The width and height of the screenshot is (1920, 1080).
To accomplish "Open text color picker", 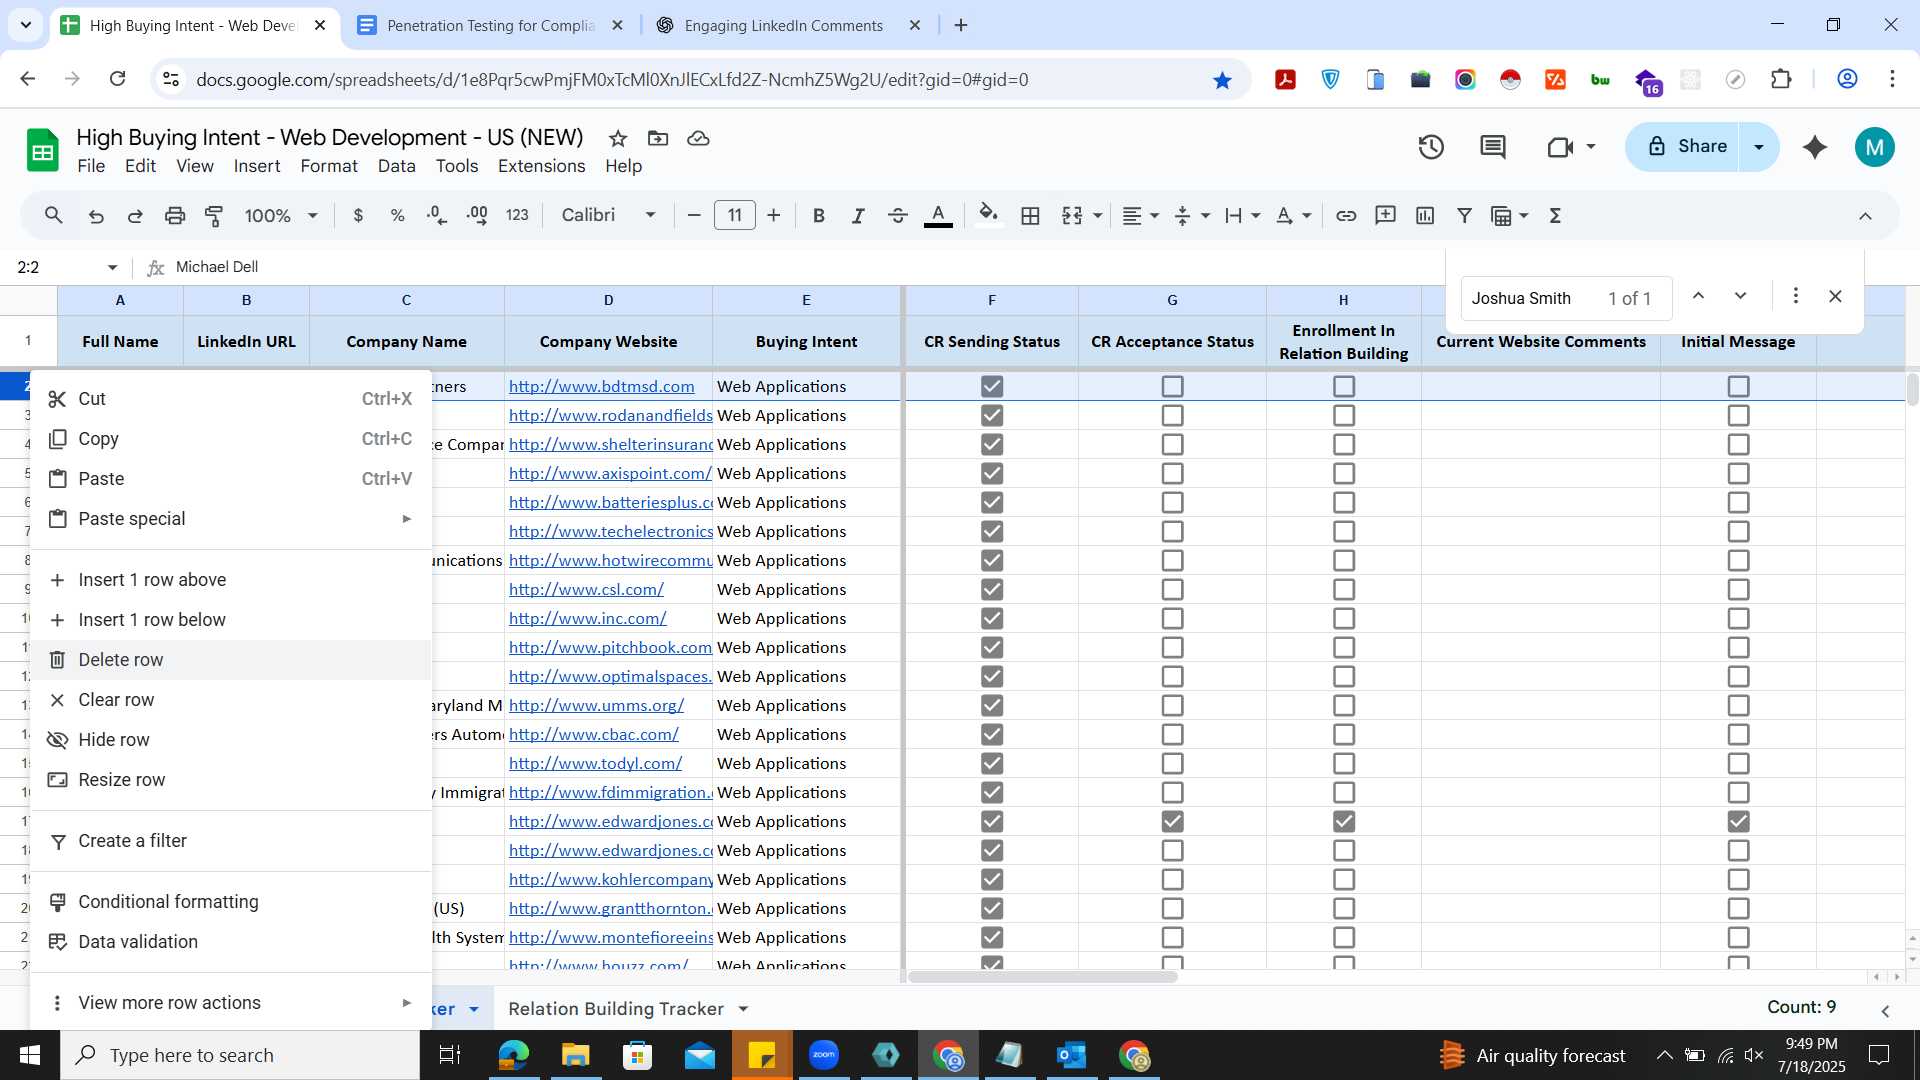I will (938, 216).
